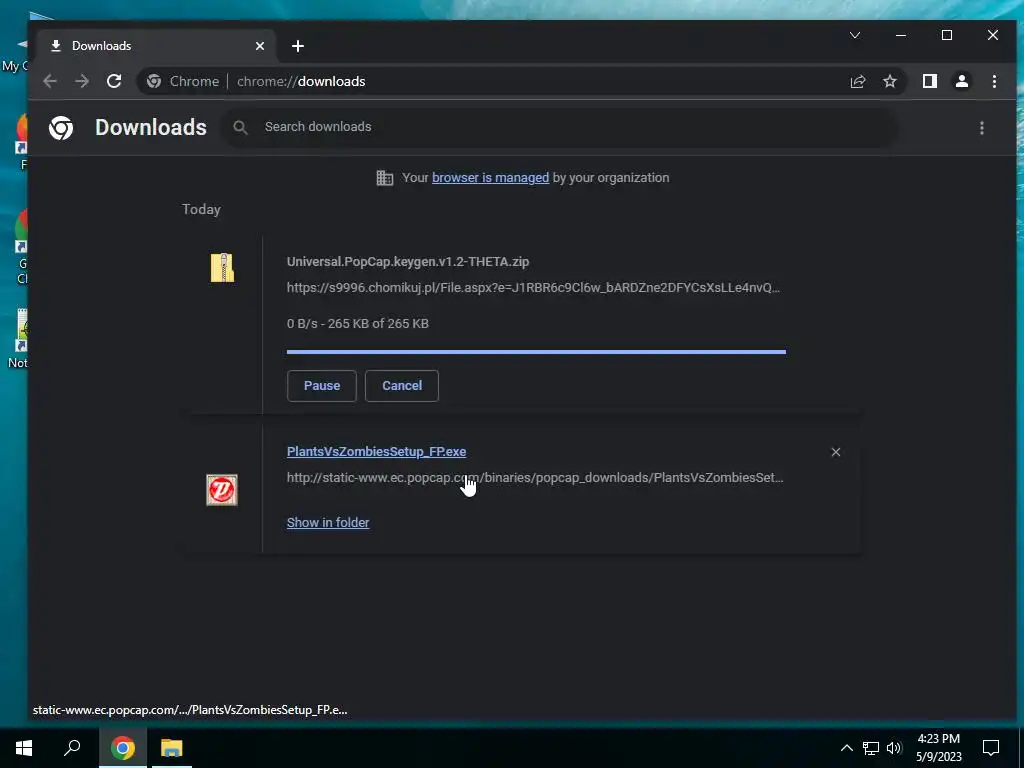Reload the Downloads page
The image size is (1024, 768).
pyautogui.click(x=114, y=82)
